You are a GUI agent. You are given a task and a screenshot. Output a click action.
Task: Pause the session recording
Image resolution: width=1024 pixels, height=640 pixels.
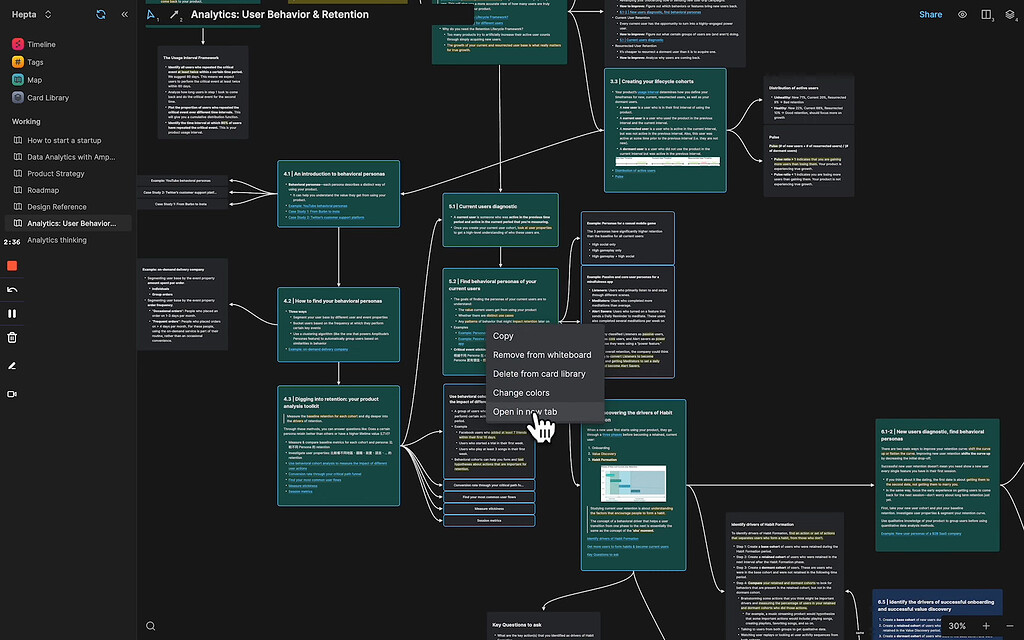pos(11,314)
